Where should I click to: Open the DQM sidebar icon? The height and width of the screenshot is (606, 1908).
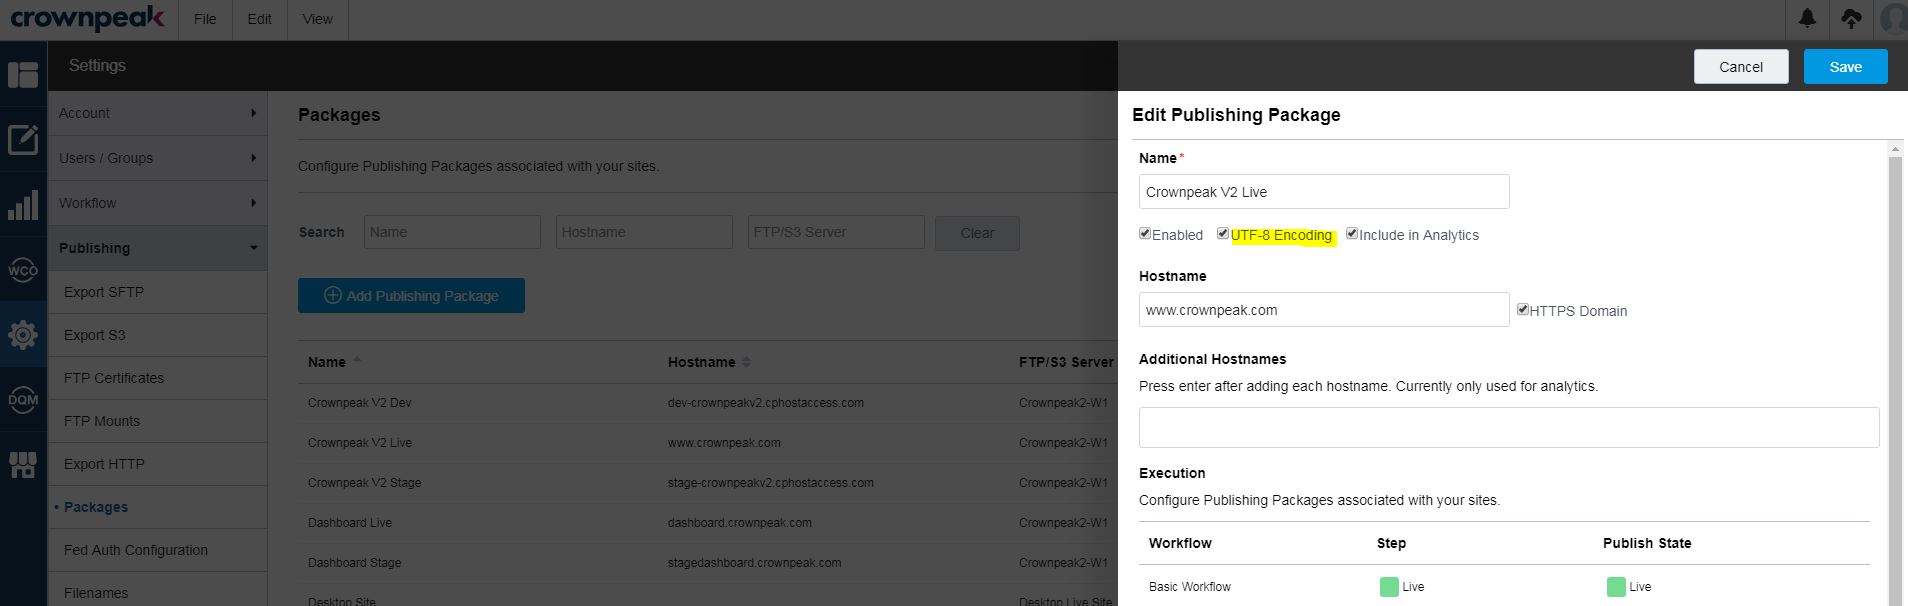23,399
